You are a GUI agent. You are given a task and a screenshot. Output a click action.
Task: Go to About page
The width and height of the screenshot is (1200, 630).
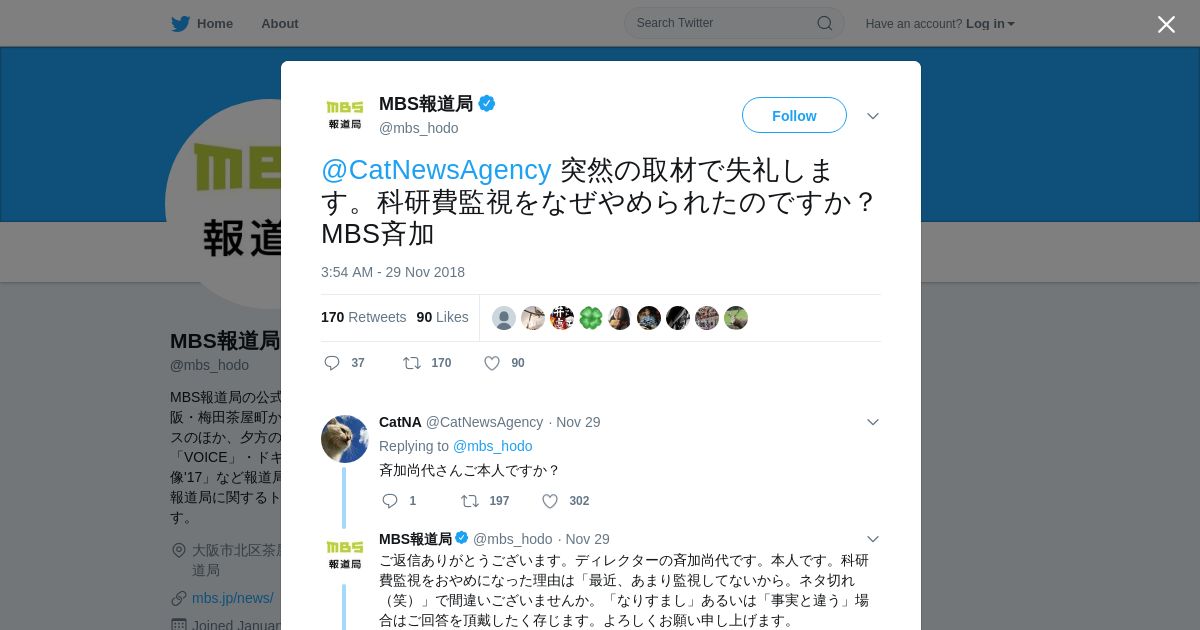pos(280,23)
